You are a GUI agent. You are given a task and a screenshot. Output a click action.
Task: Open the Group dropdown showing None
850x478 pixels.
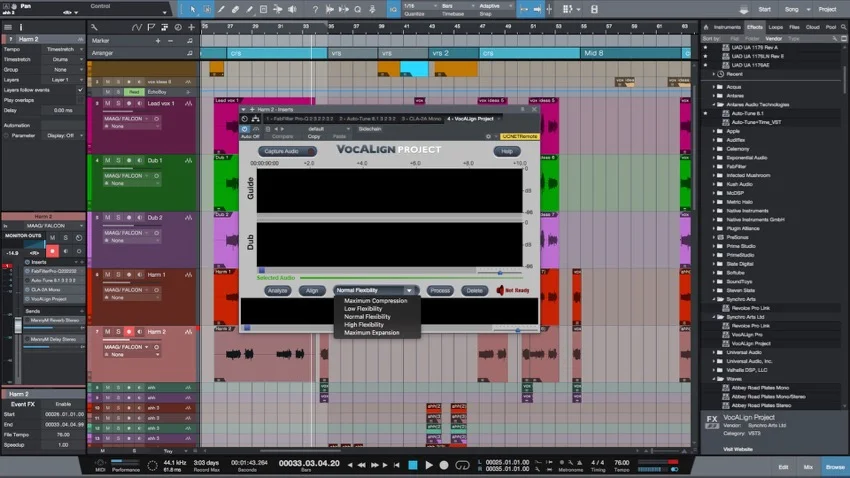[63, 70]
